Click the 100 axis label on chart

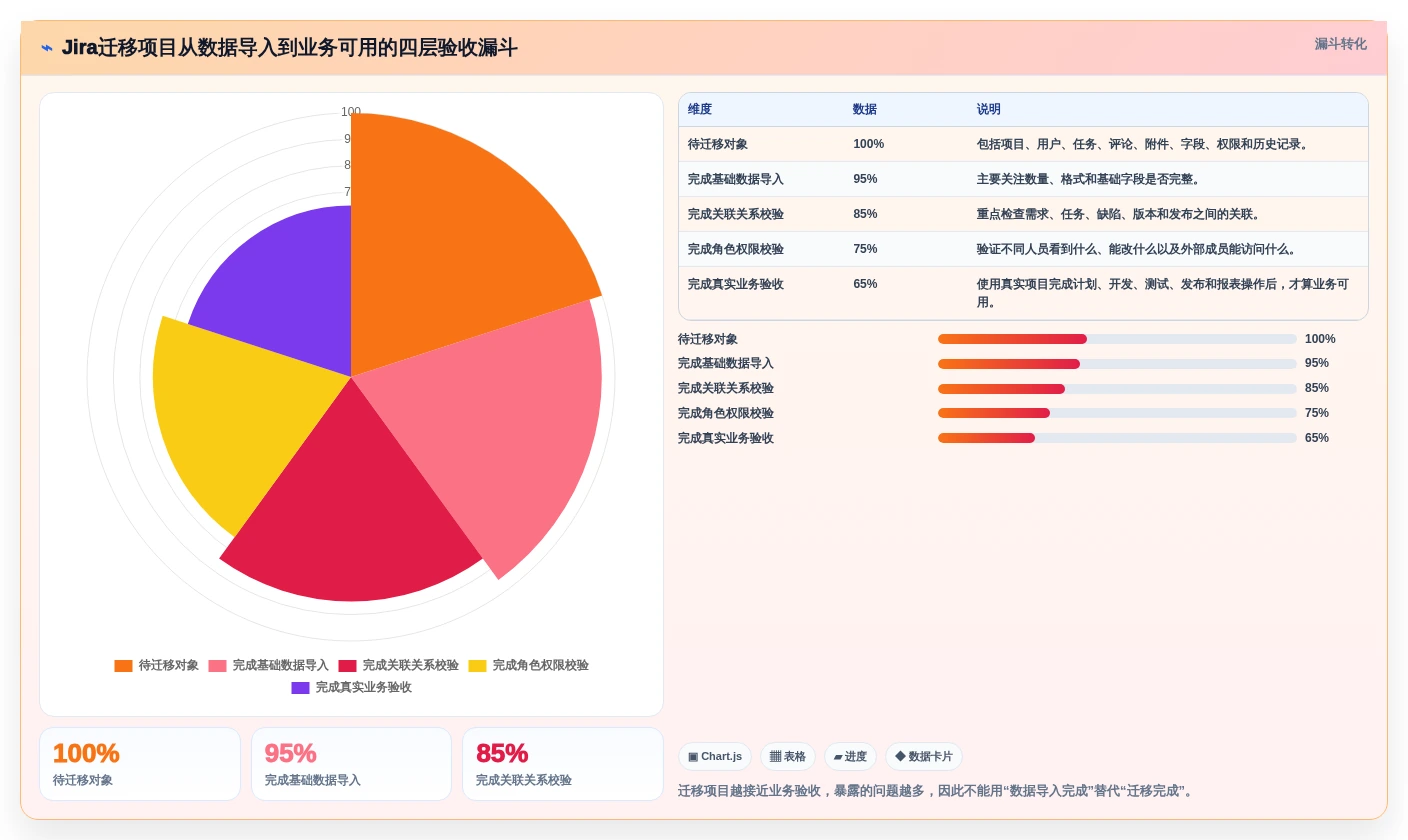tap(351, 112)
